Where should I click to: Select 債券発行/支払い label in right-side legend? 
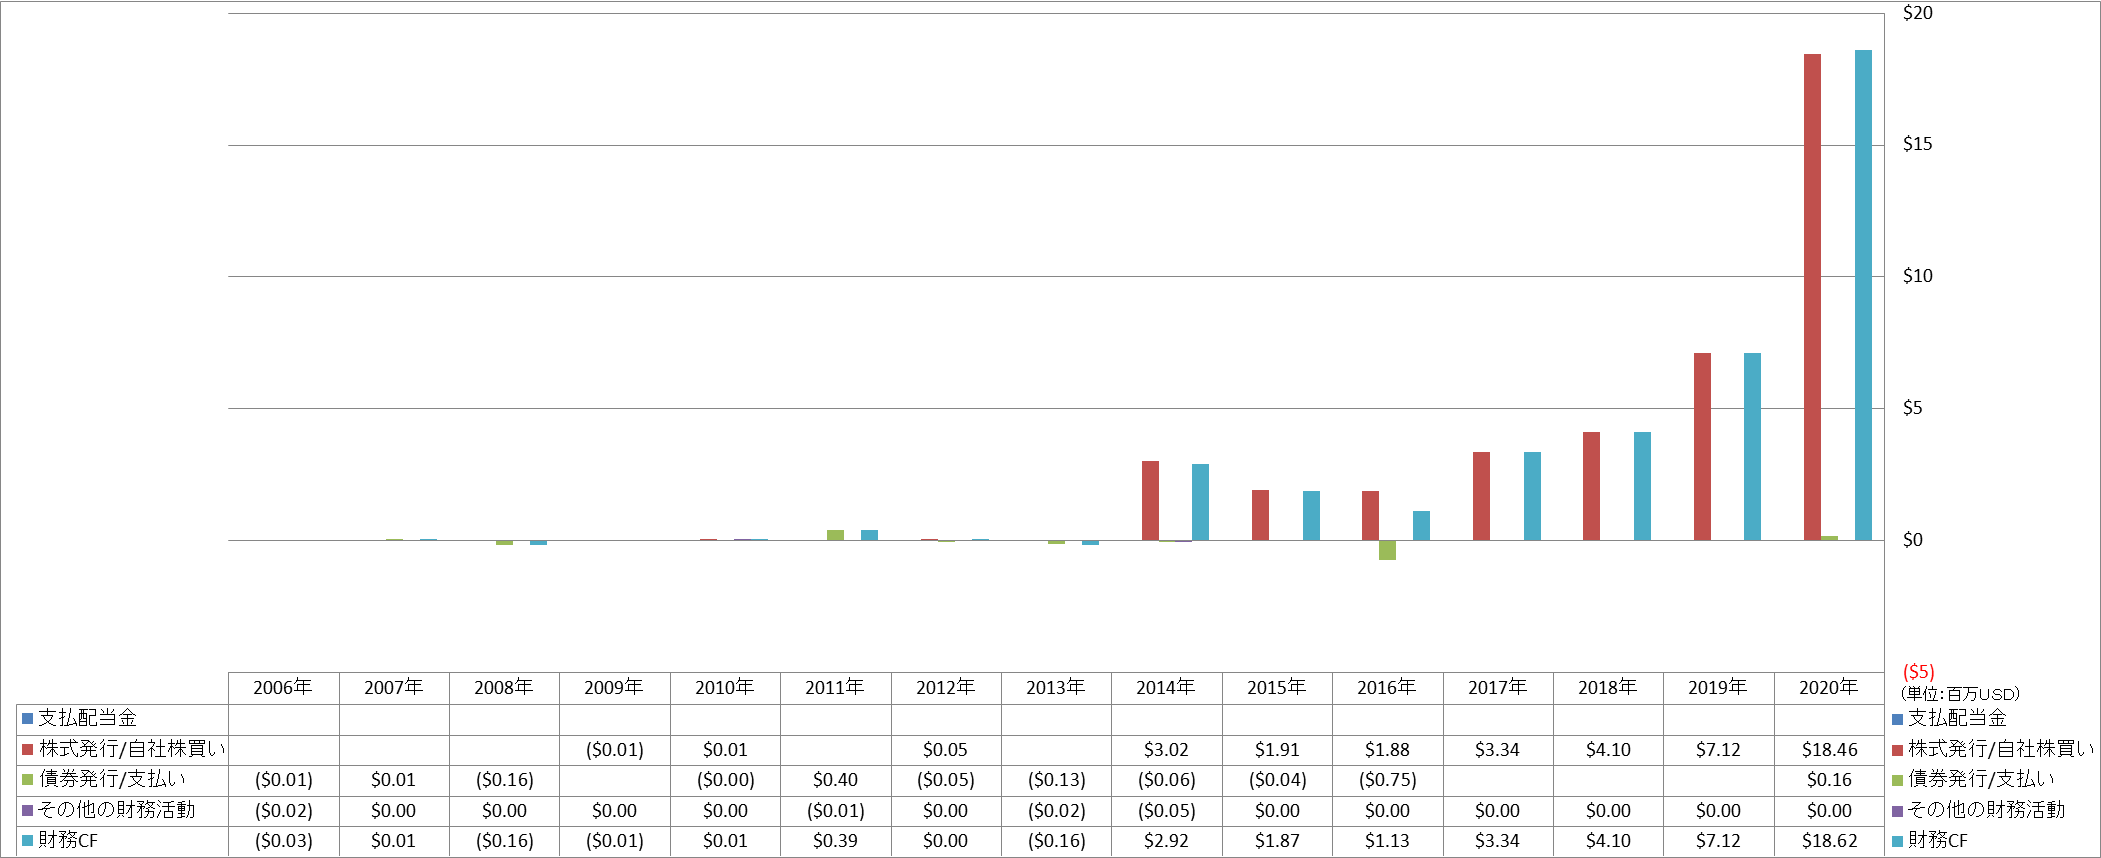click(x=1981, y=779)
